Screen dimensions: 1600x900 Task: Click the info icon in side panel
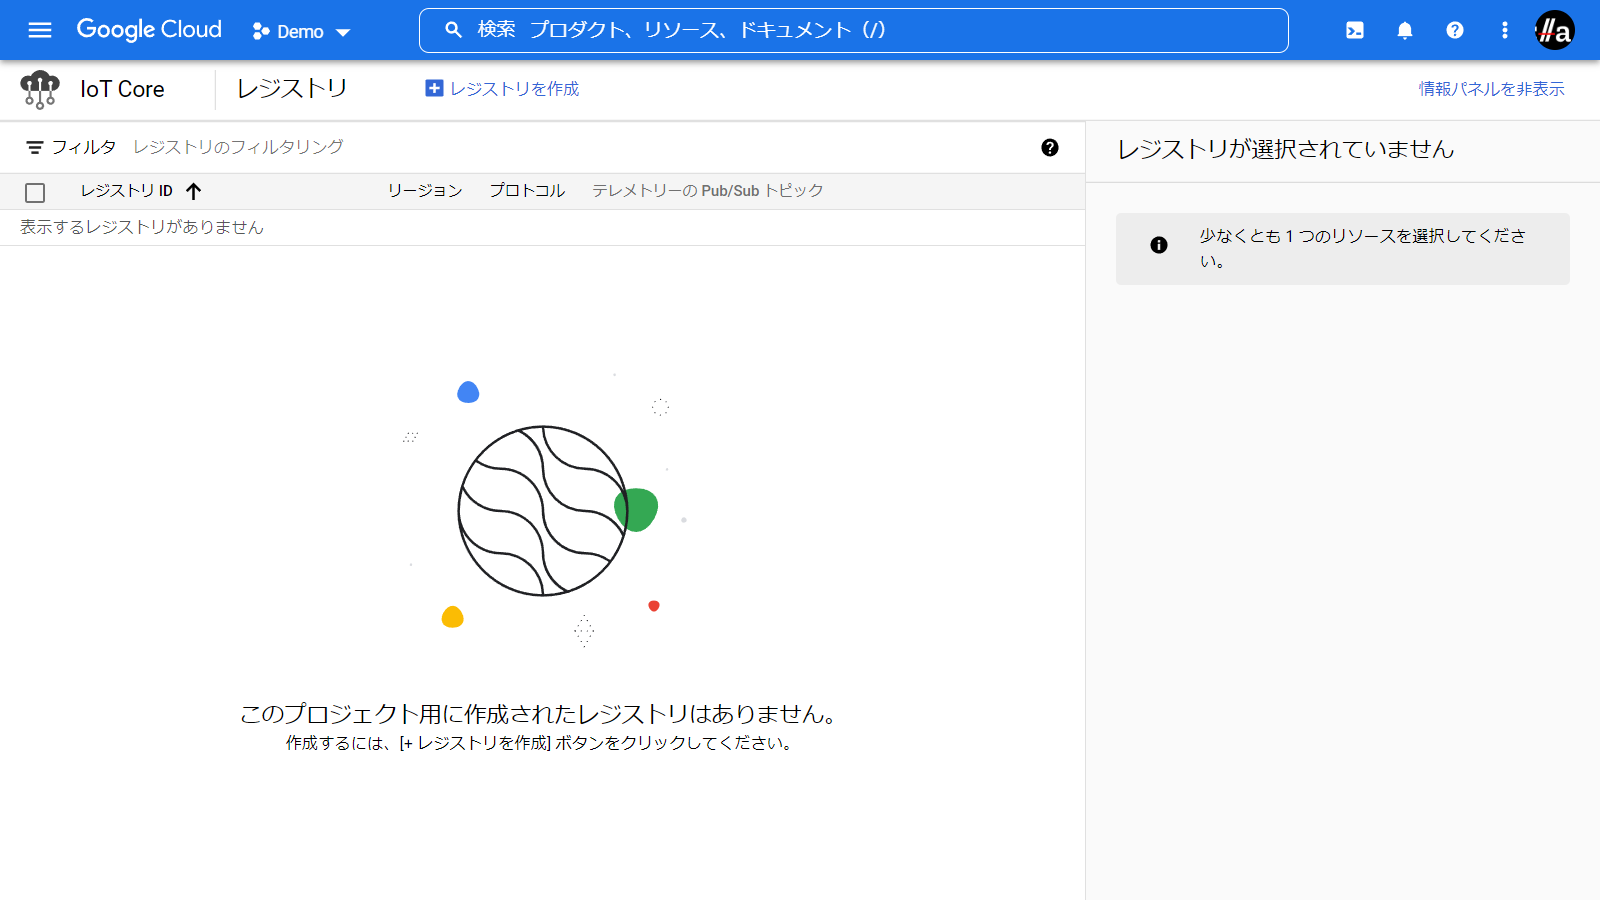coord(1159,245)
